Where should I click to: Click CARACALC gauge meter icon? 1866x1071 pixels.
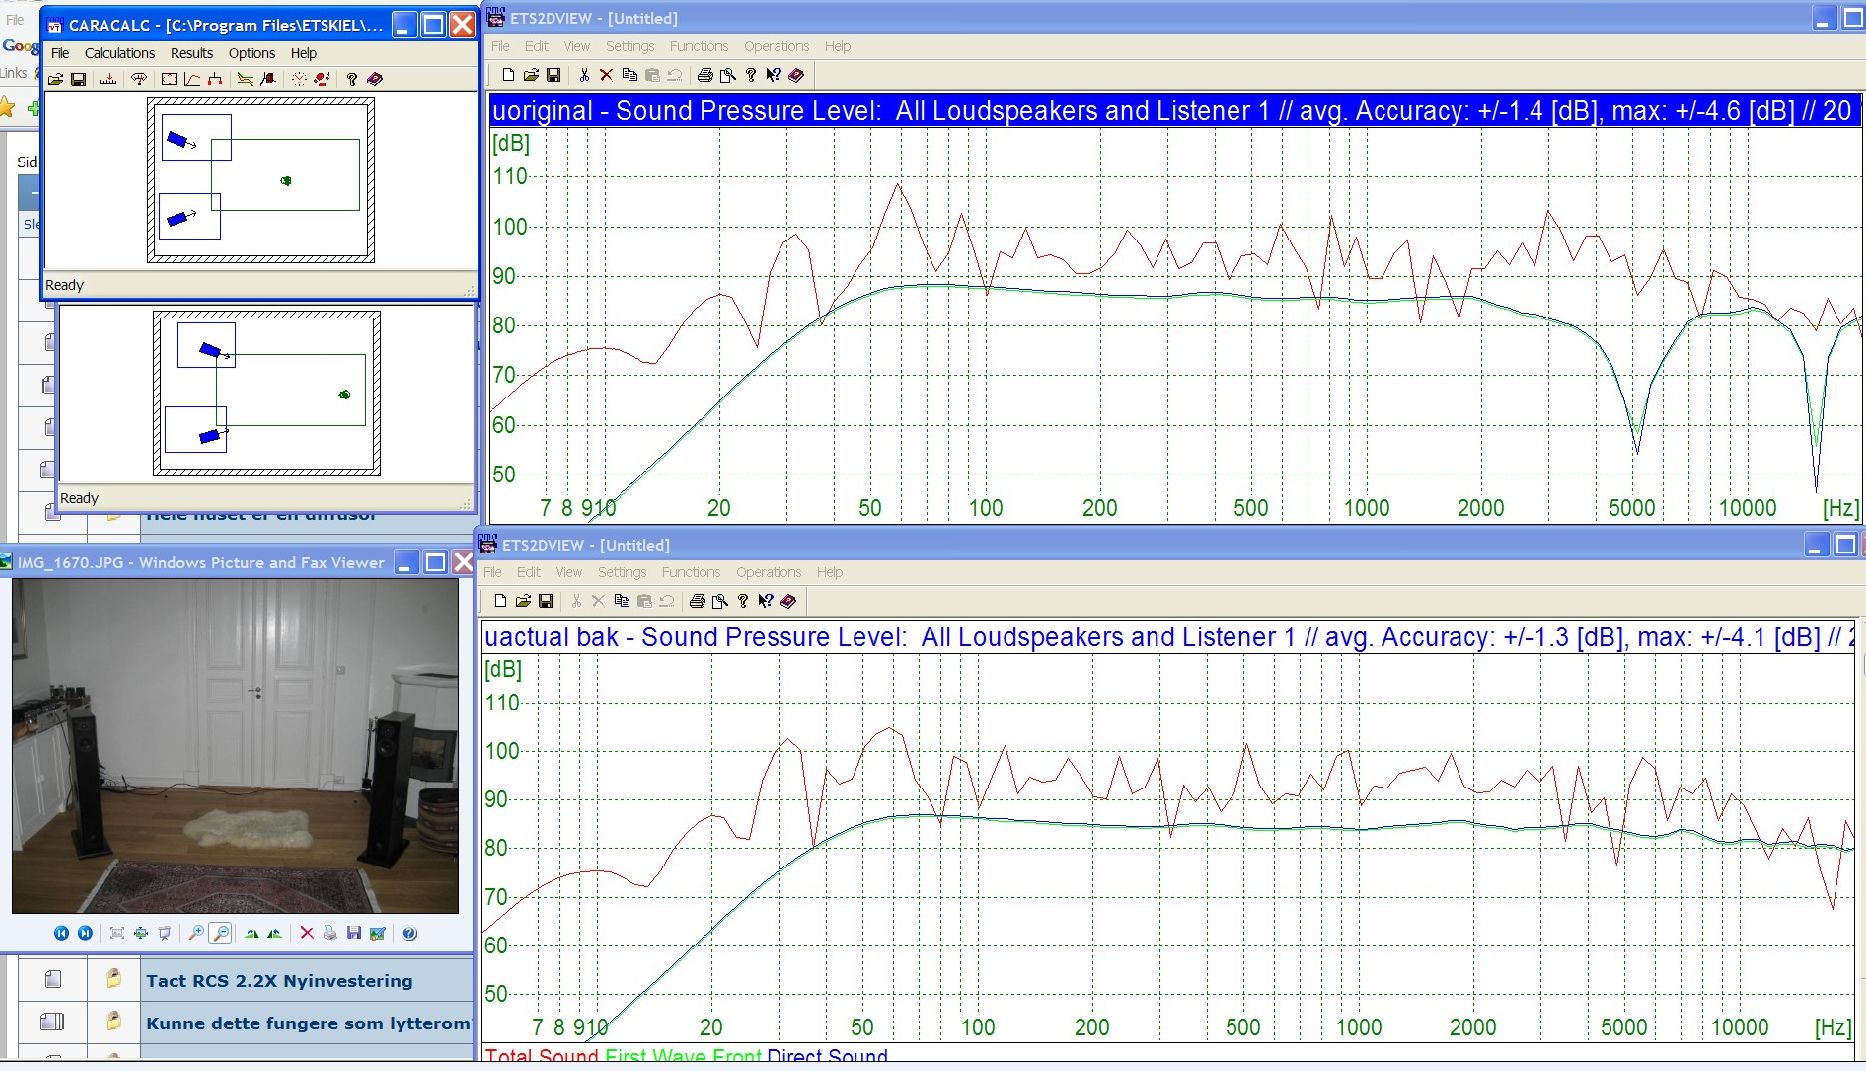[139, 79]
